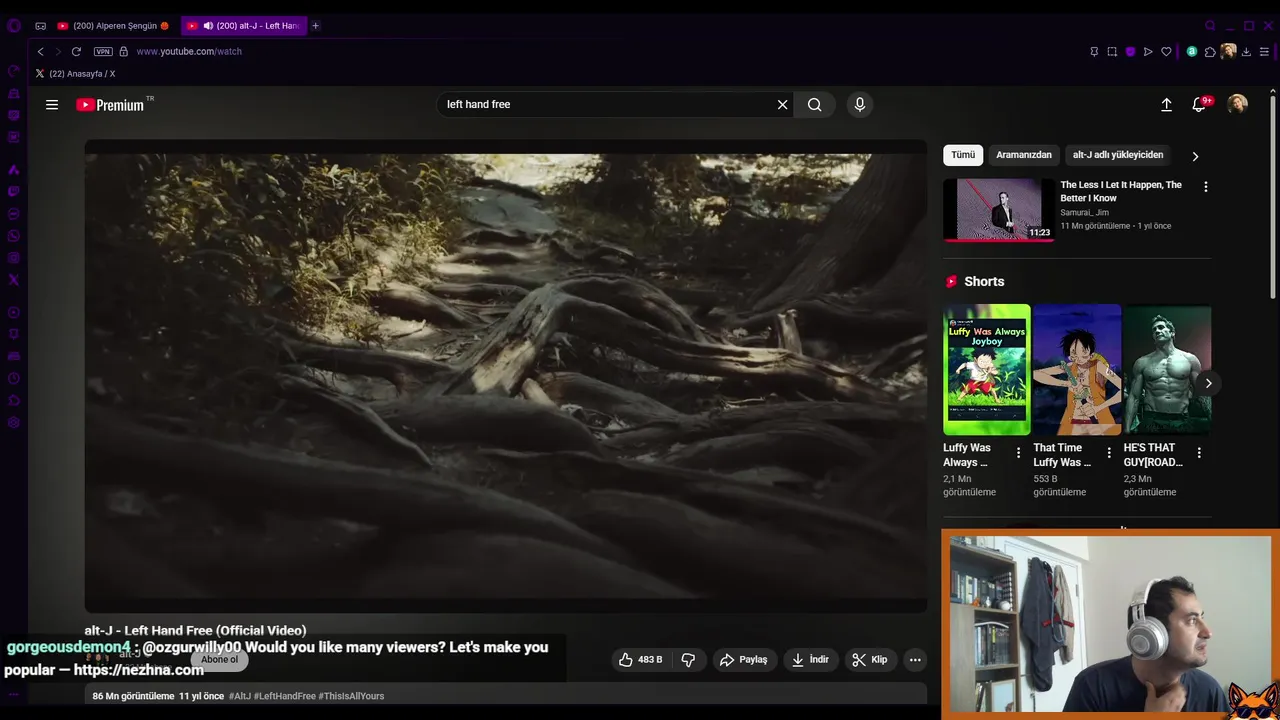Open the YouTube notifications bell
1280x720 pixels.
1199,104
